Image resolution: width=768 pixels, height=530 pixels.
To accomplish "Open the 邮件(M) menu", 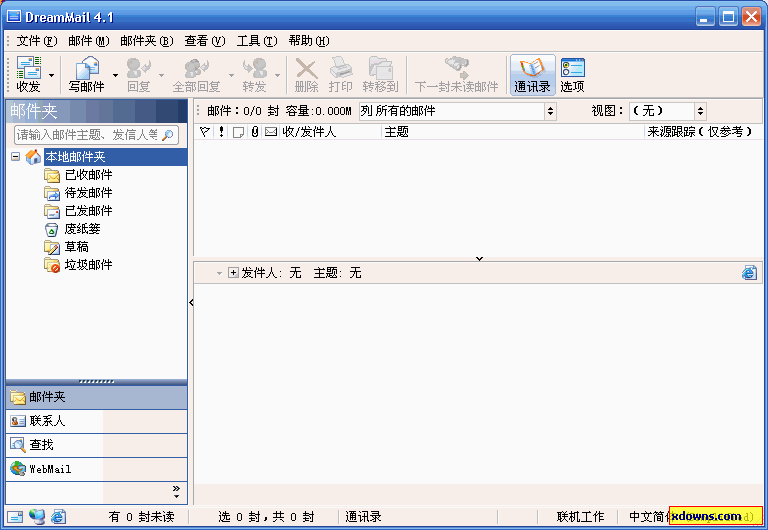I will click(89, 41).
